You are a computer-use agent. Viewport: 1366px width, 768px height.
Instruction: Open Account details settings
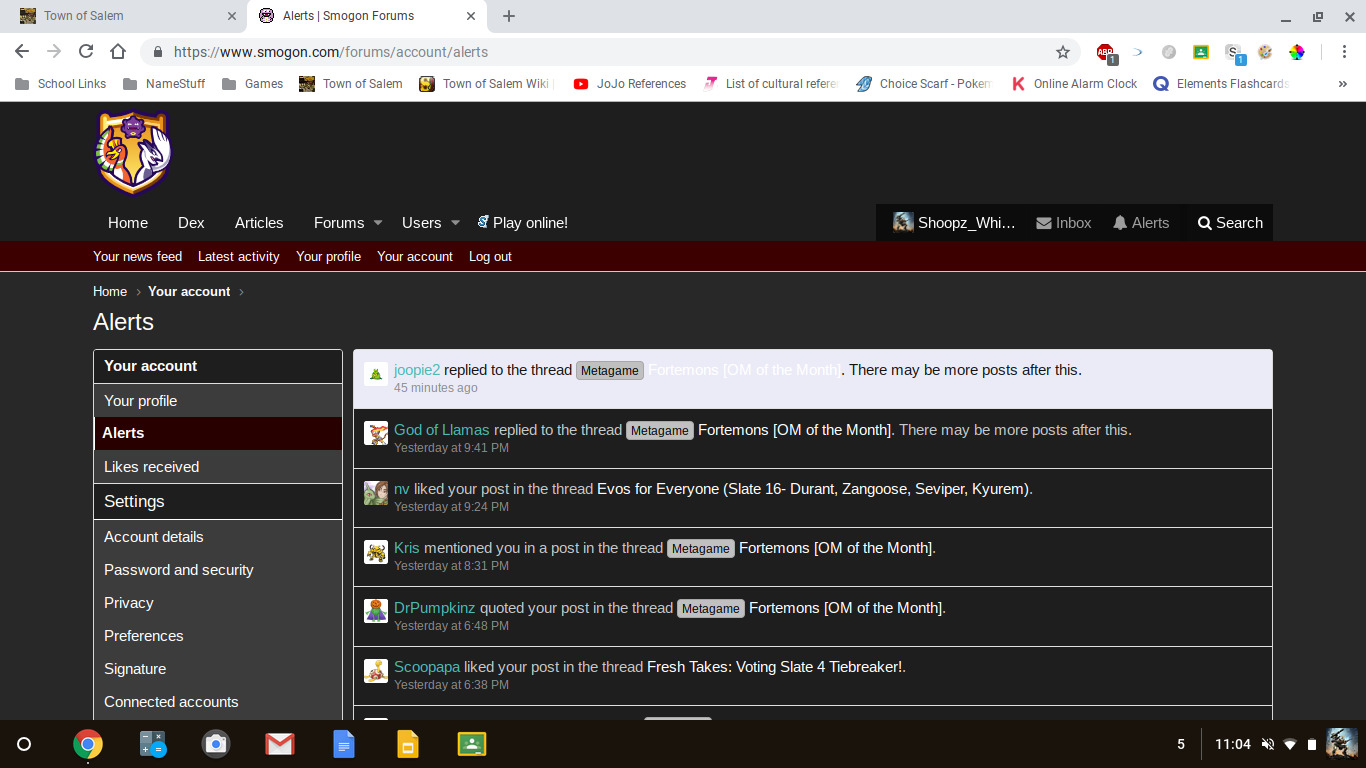pos(218,537)
